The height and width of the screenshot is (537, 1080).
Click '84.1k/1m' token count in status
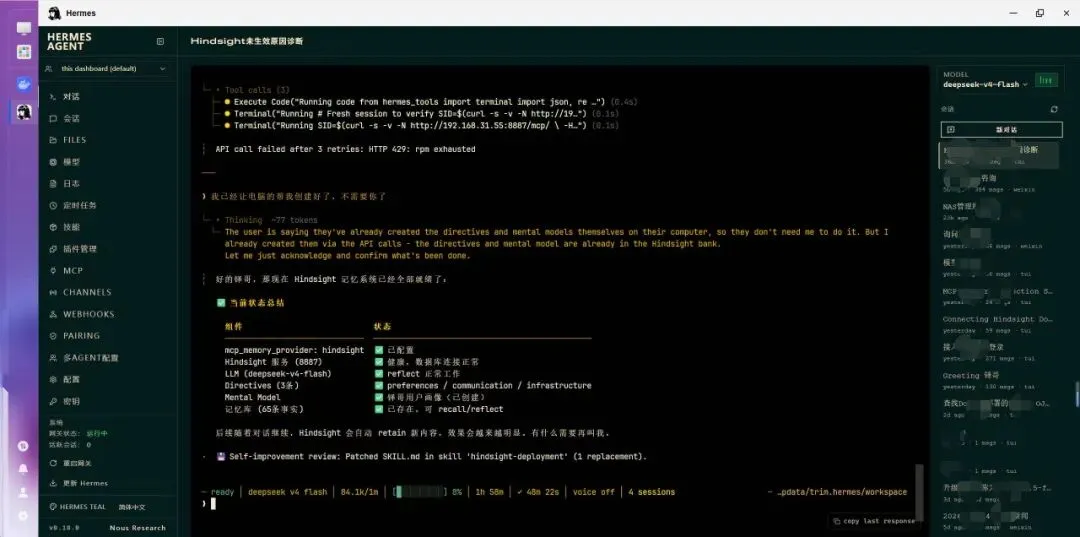click(360, 492)
